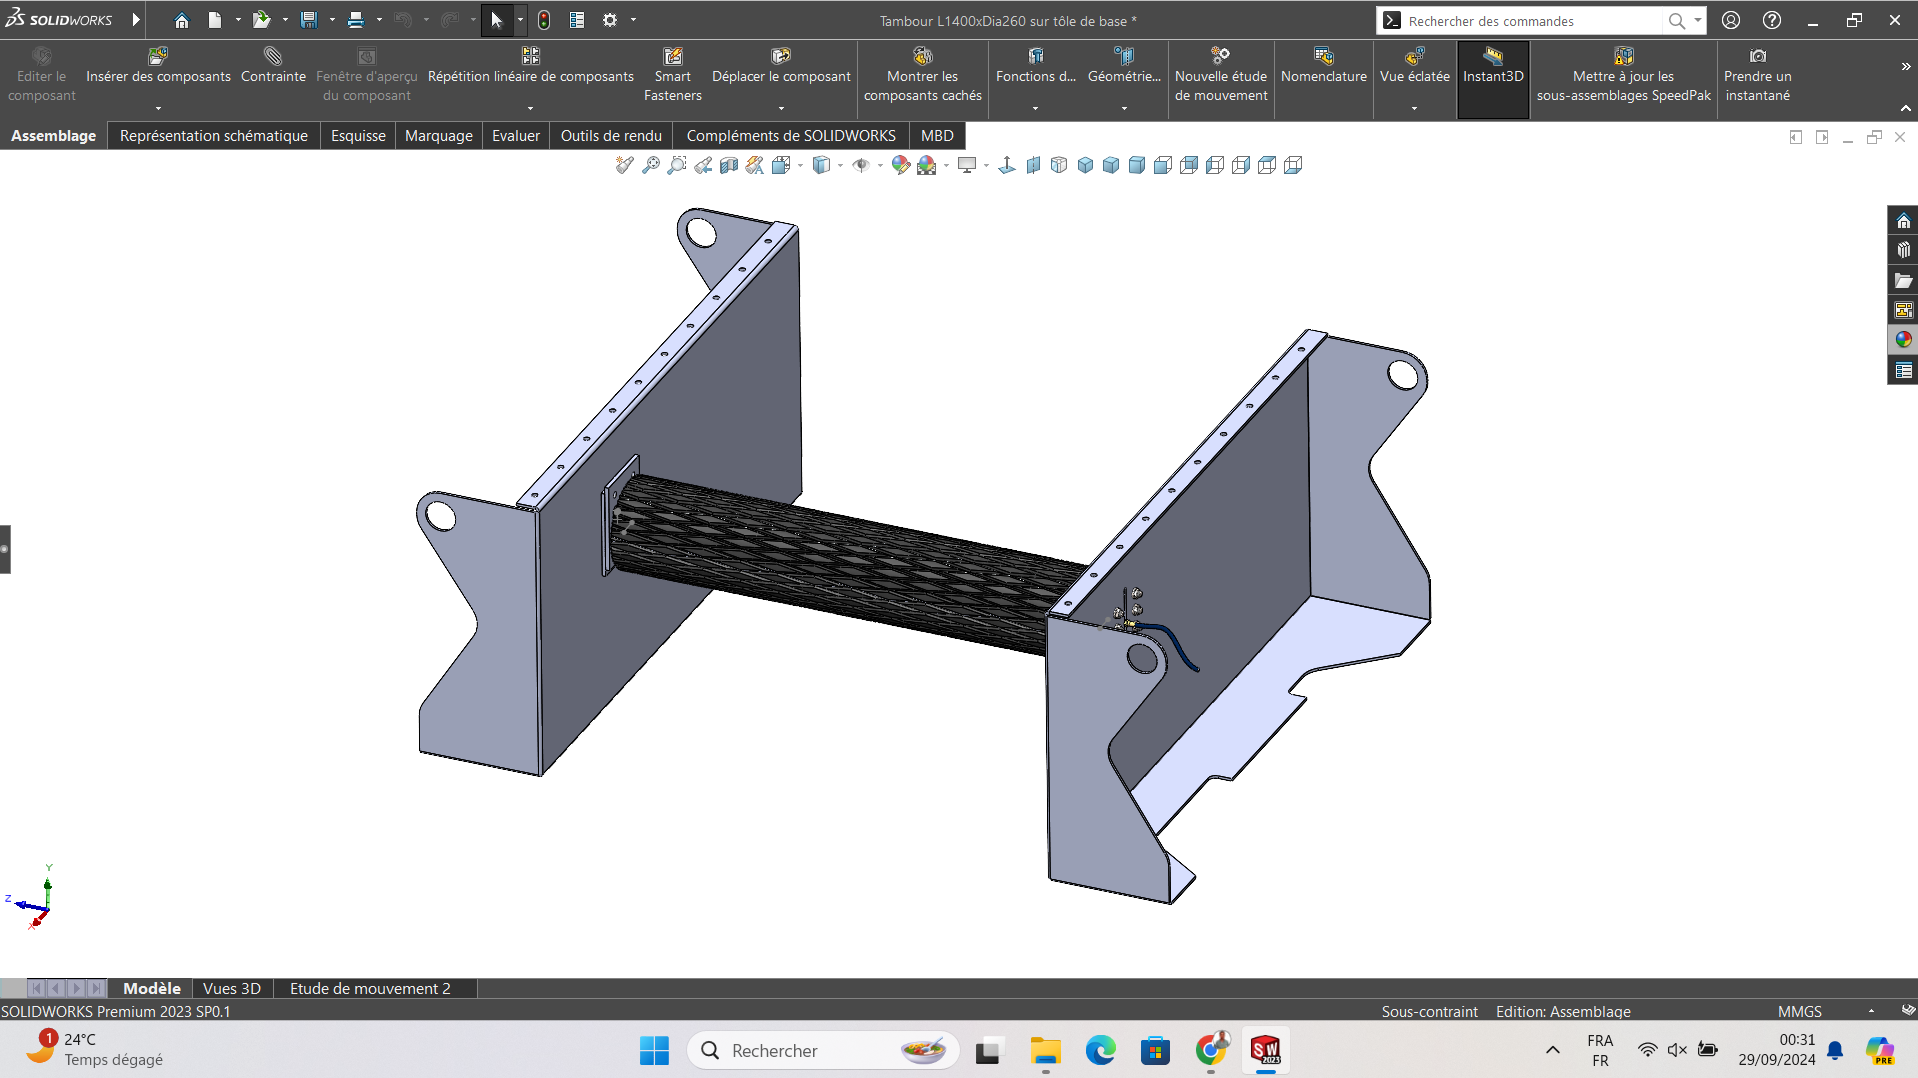
Task: Click the View Settings monitor icon
Action: [967, 165]
